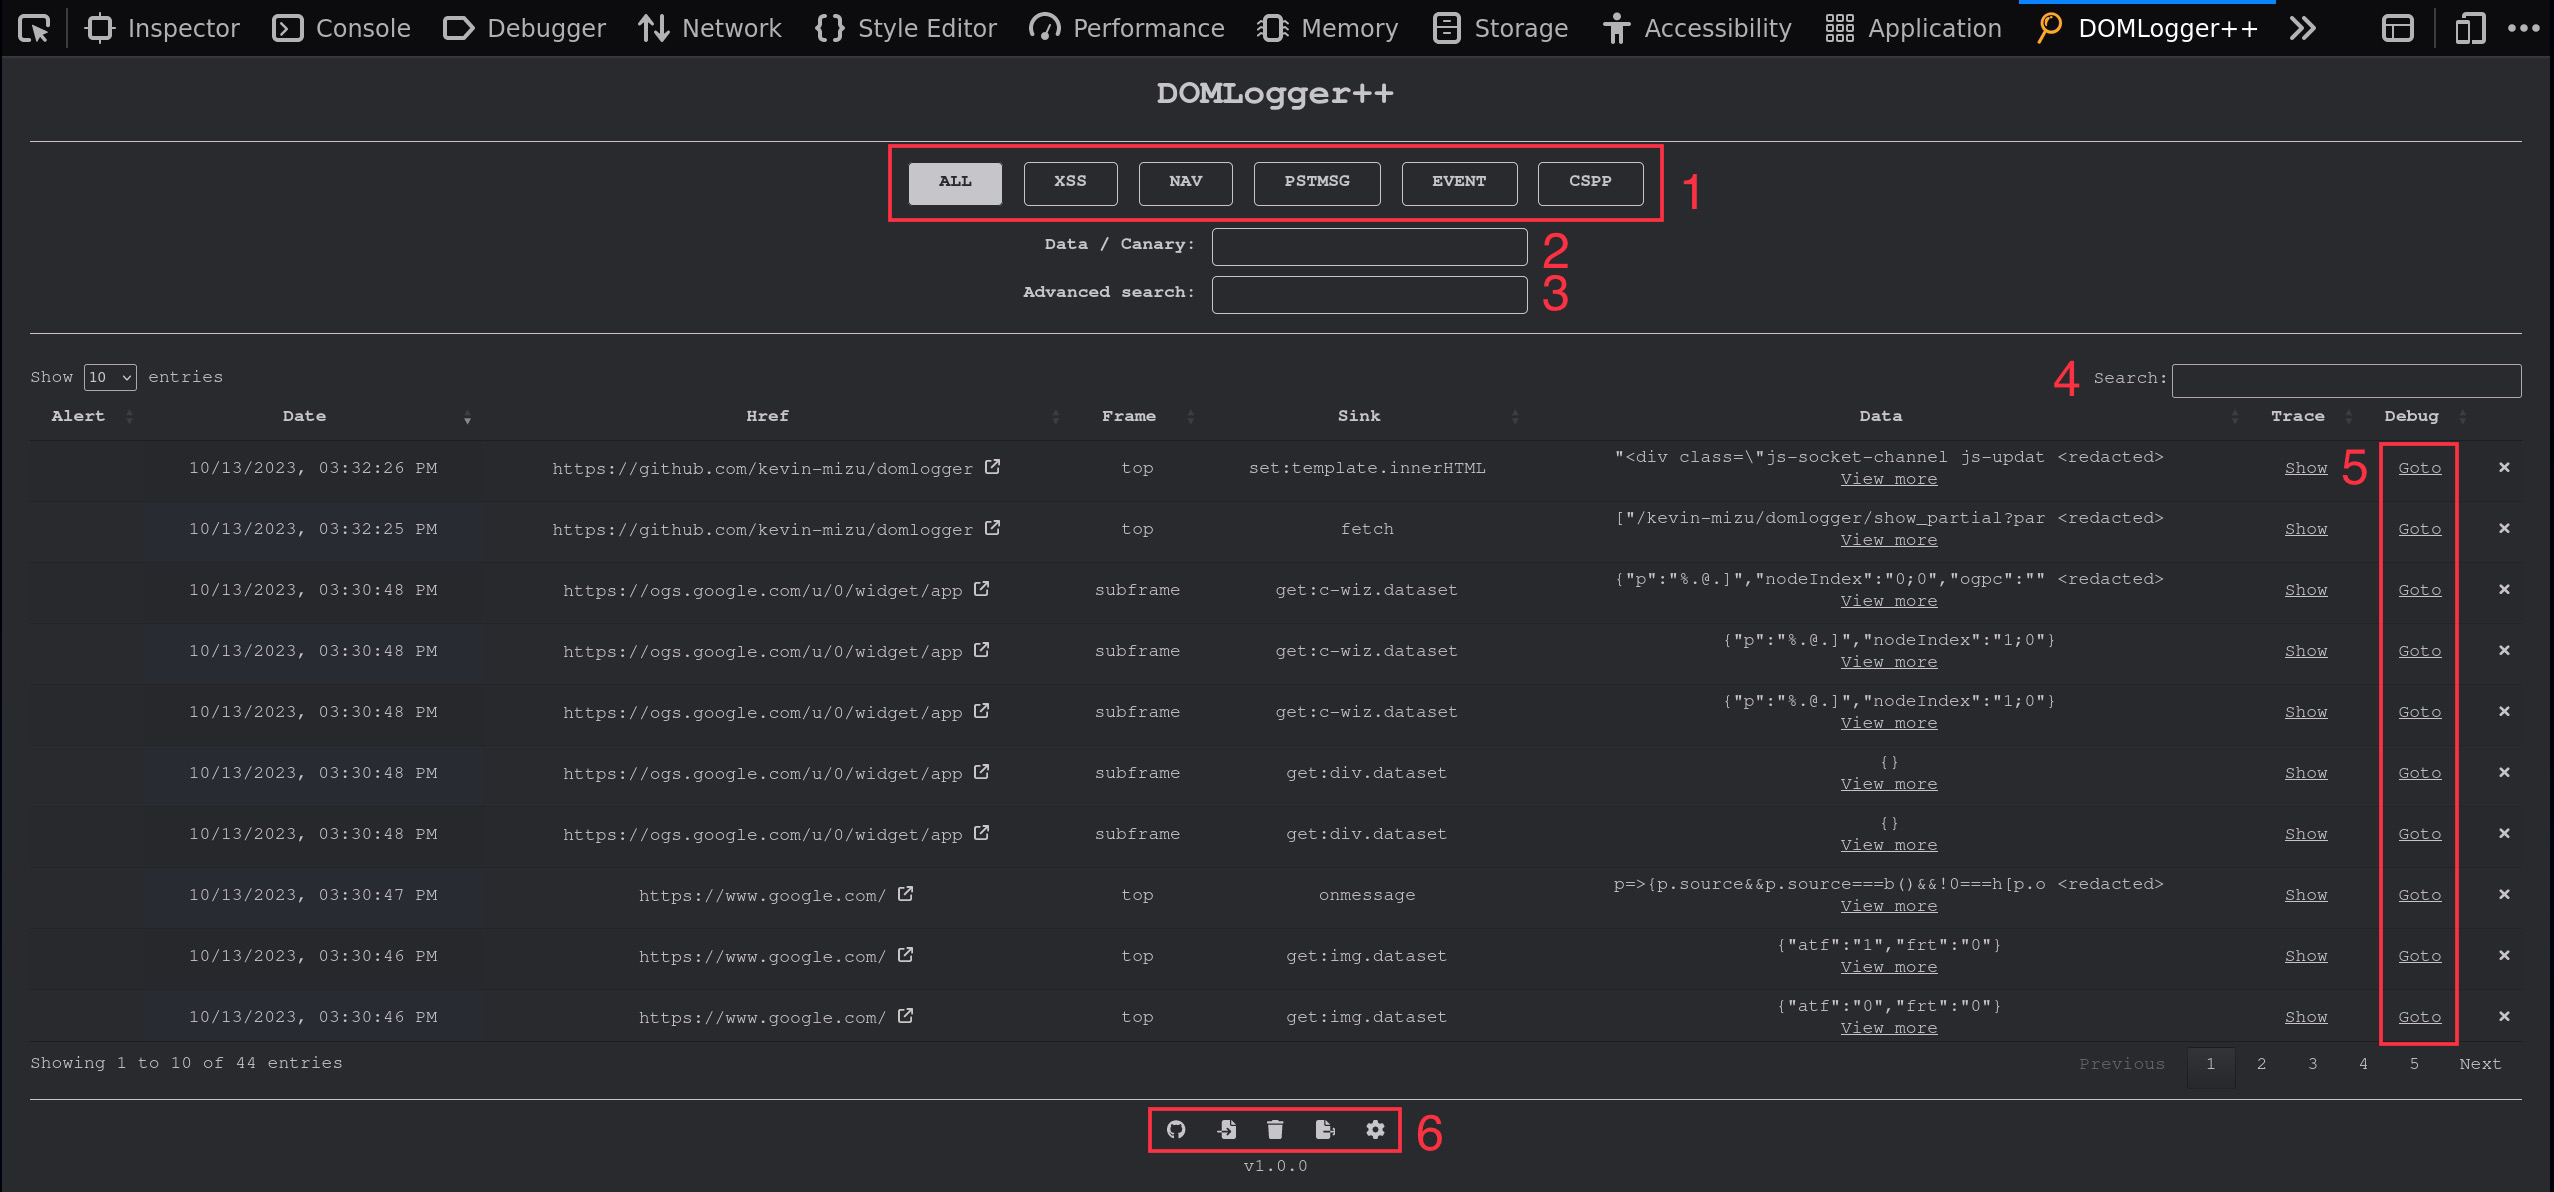Click the trash icon to clear logs
Viewport: 2554px width, 1192px height.
click(1275, 1129)
